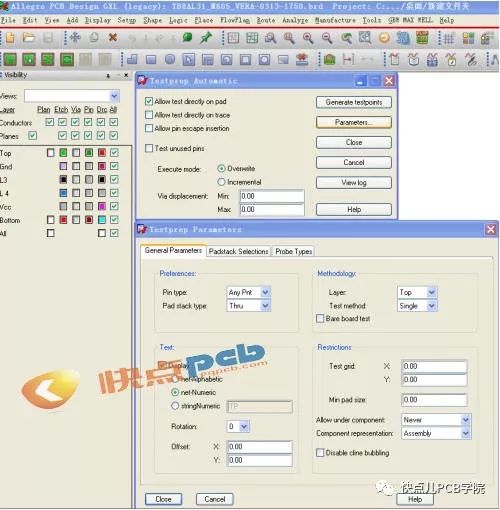
Task: Click the red island delete shape icon
Action: pyautogui.click(x=302, y=60)
